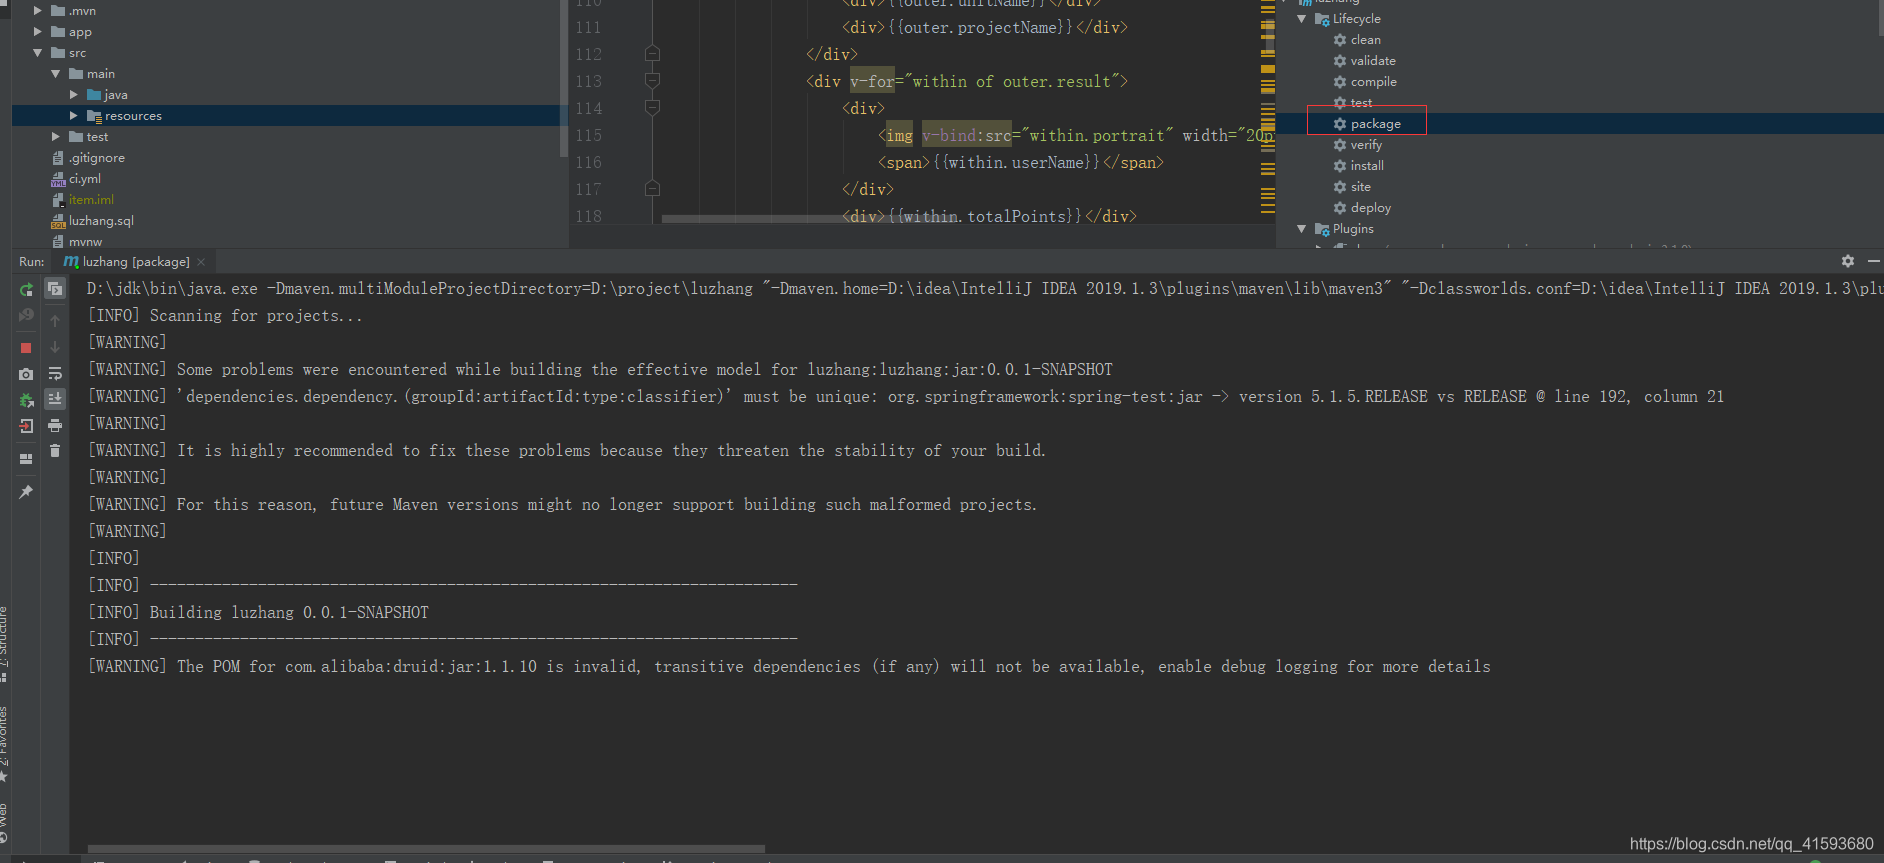Select the verify lifecycle goal
This screenshot has width=1884, height=863.
(1366, 145)
